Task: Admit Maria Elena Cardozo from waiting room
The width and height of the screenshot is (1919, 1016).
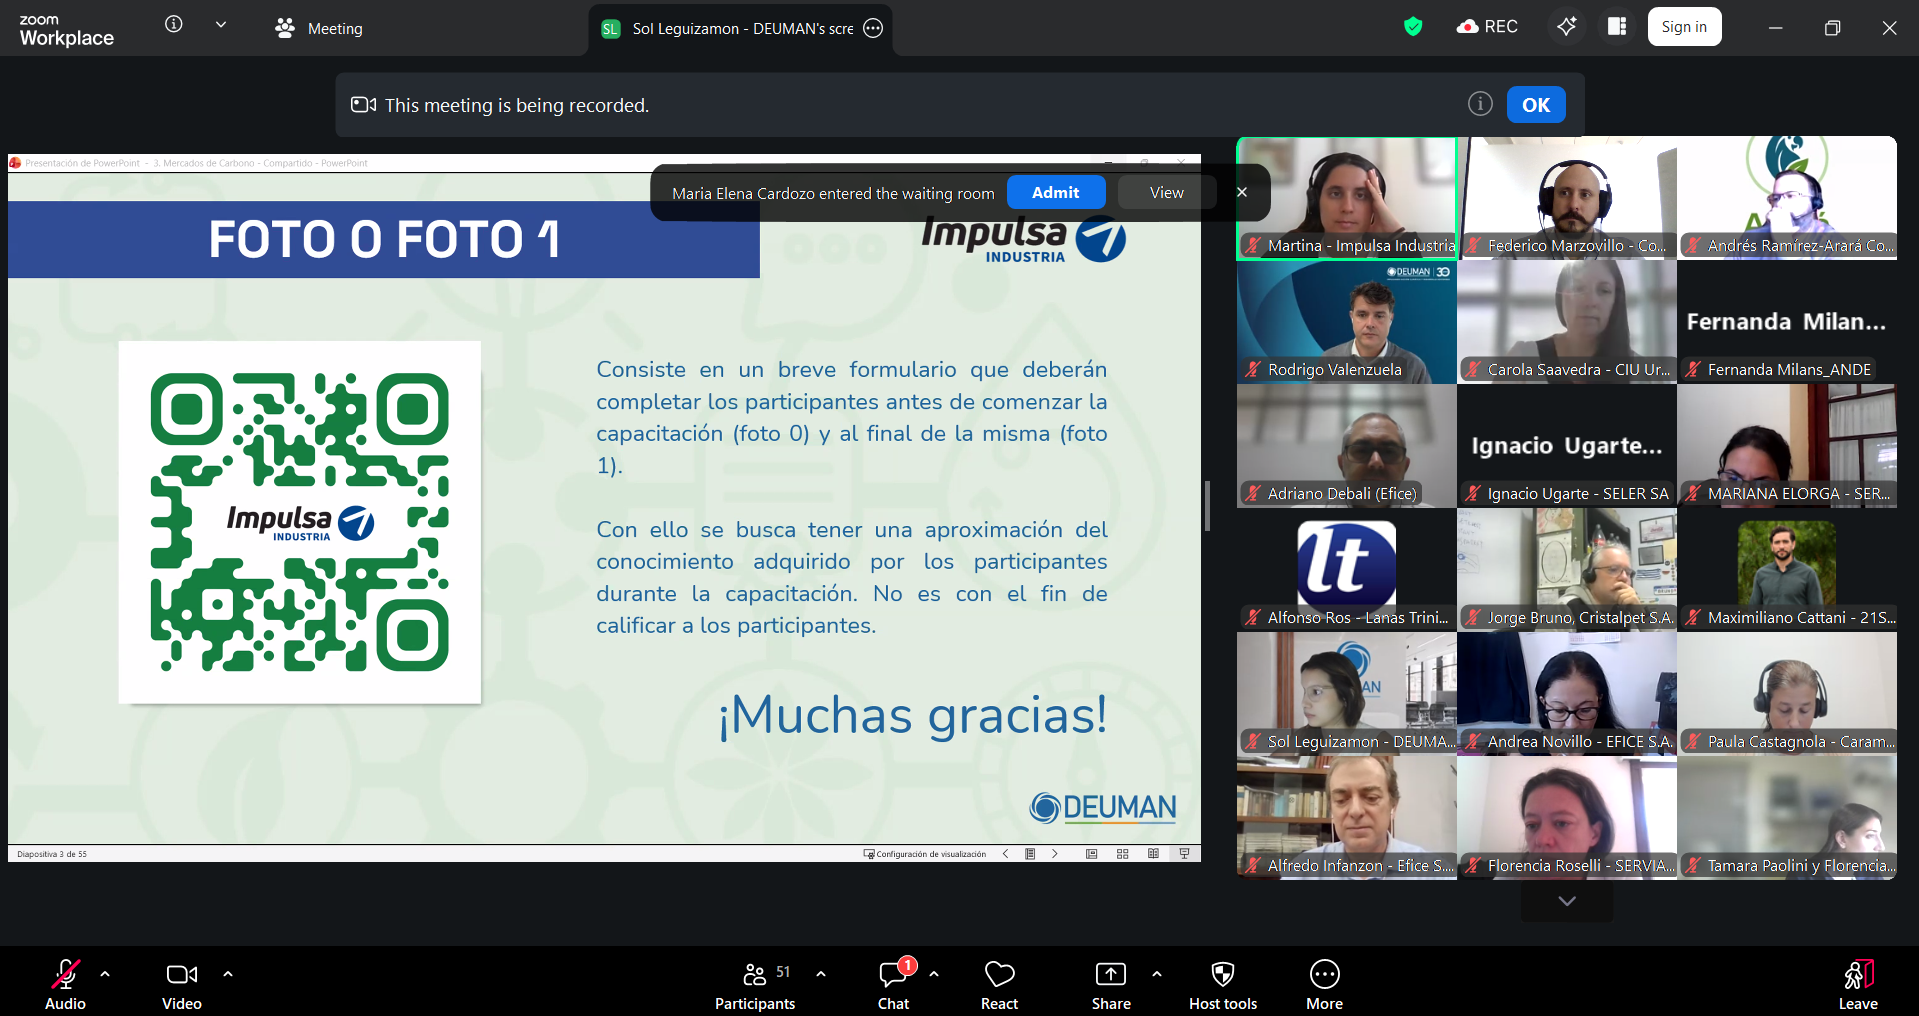Action: coord(1055,192)
